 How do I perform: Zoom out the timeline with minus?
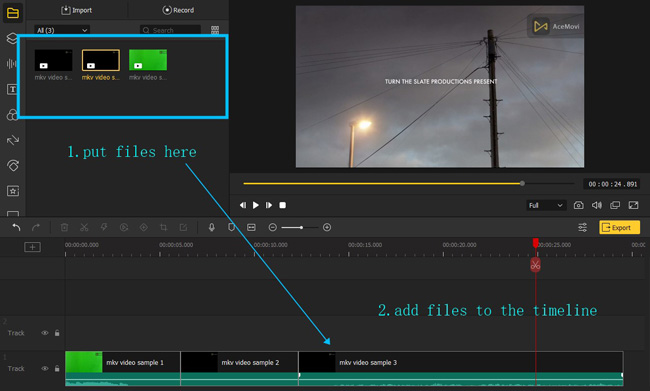coord(272,227)
